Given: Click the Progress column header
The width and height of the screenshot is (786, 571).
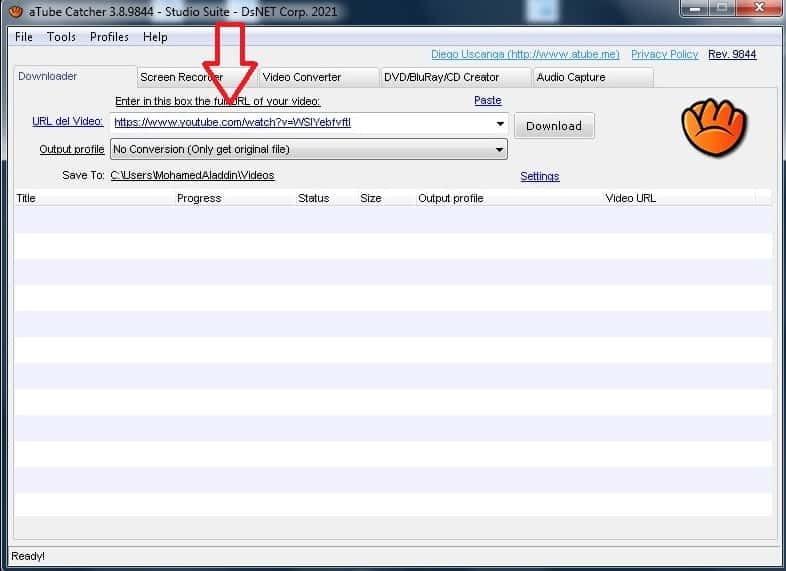Looking at the screenshot, I should [x=199, y=198].
